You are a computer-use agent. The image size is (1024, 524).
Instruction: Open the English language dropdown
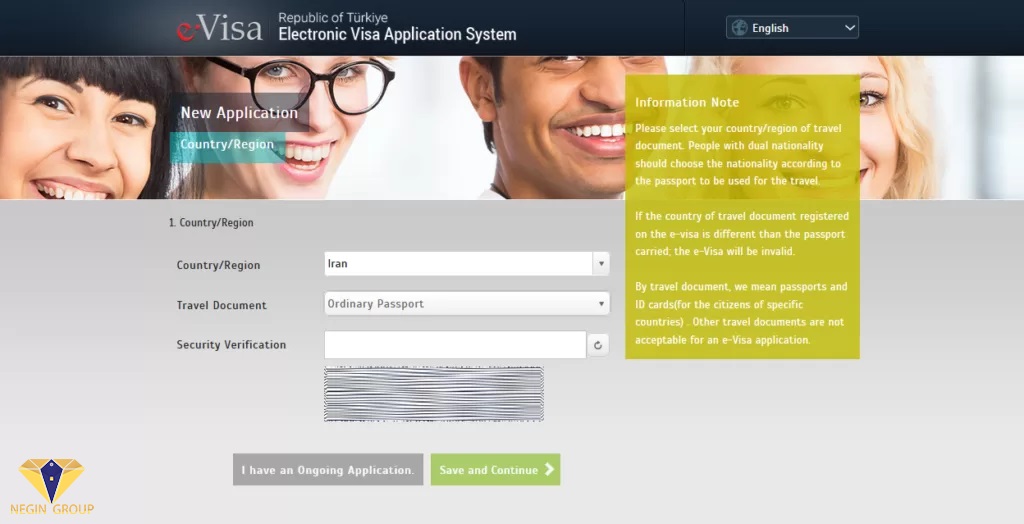tap(792, 28)
